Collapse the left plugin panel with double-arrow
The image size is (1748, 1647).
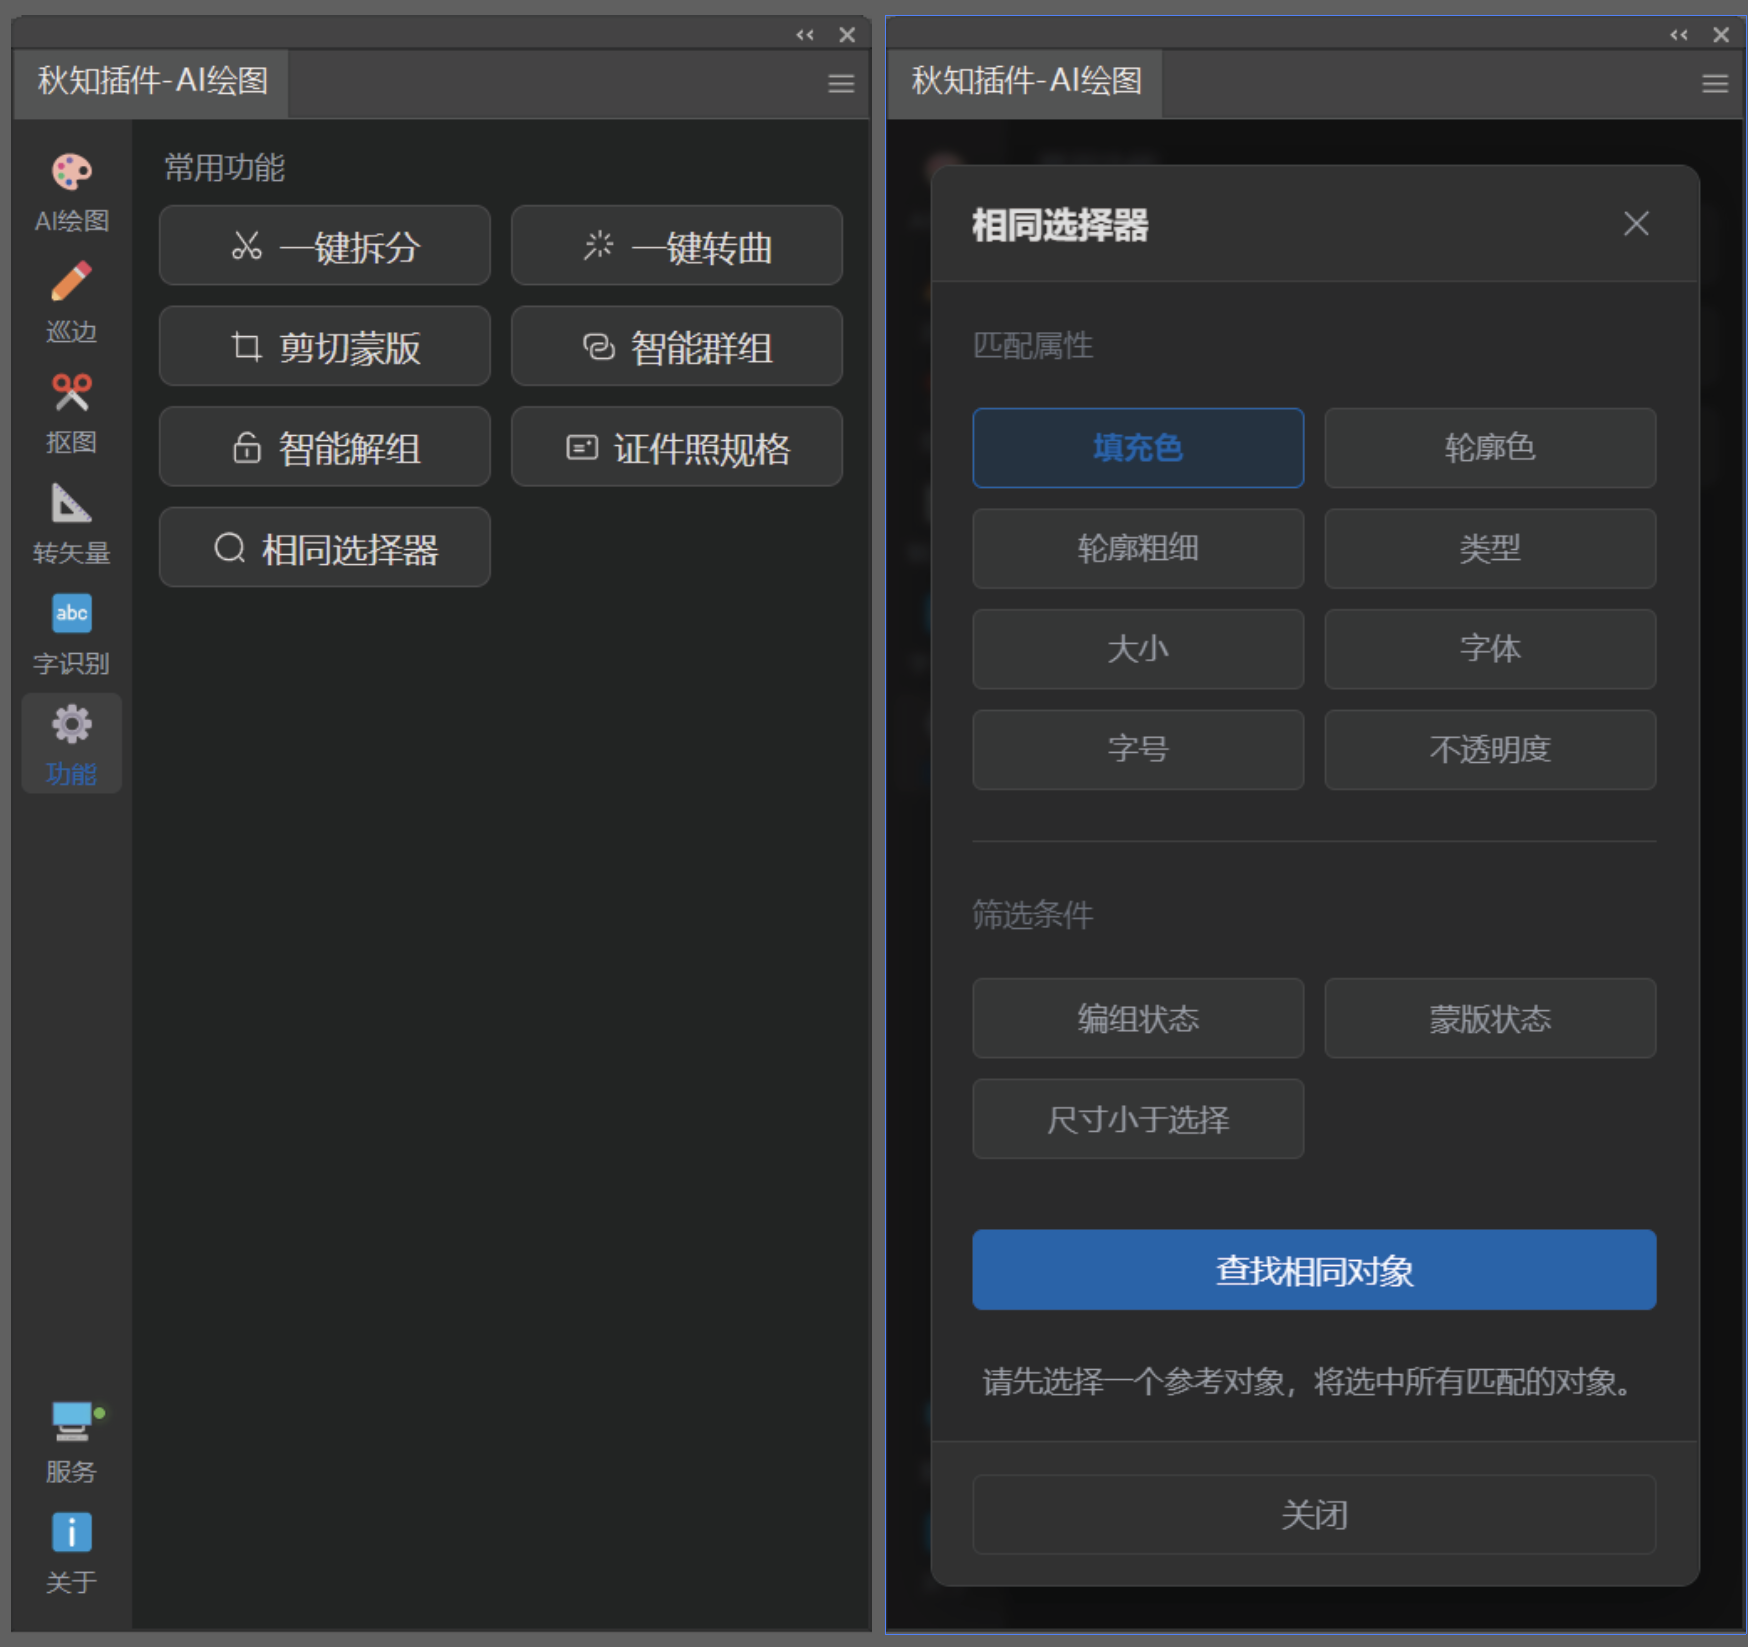coord(805,34)
